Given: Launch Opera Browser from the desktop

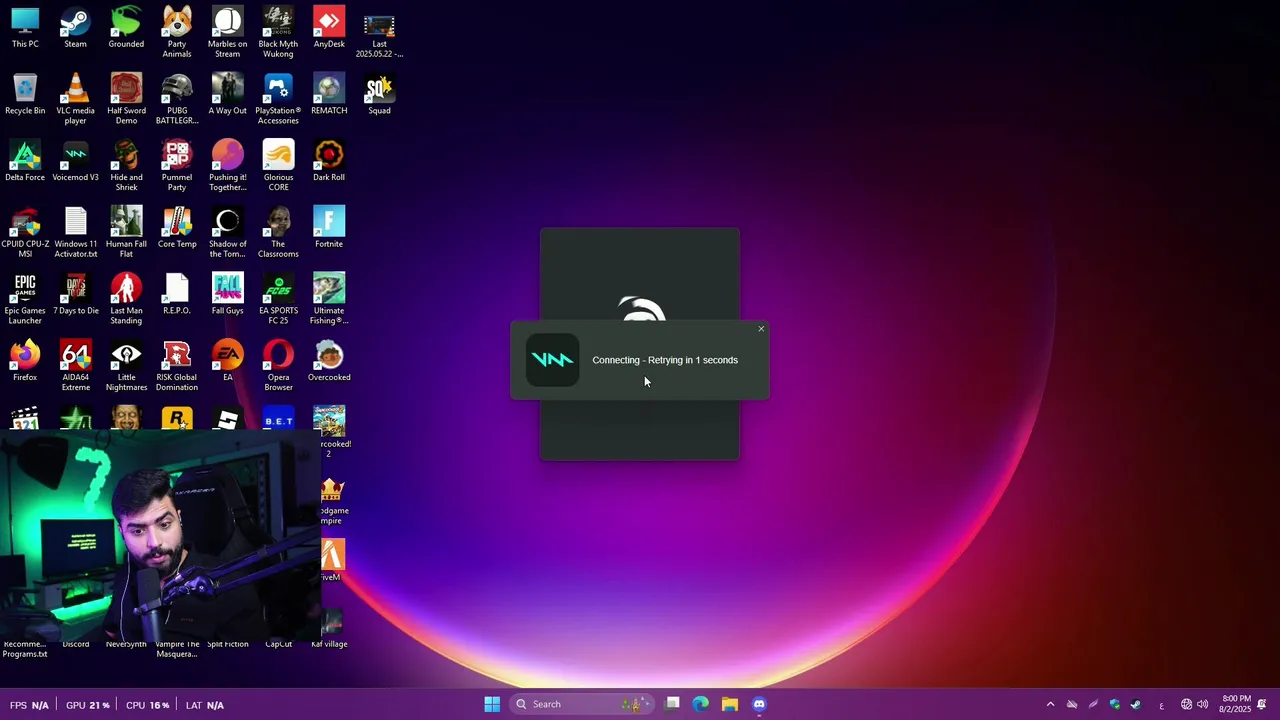Looking at the screenshot, I should tap(278, 365).
